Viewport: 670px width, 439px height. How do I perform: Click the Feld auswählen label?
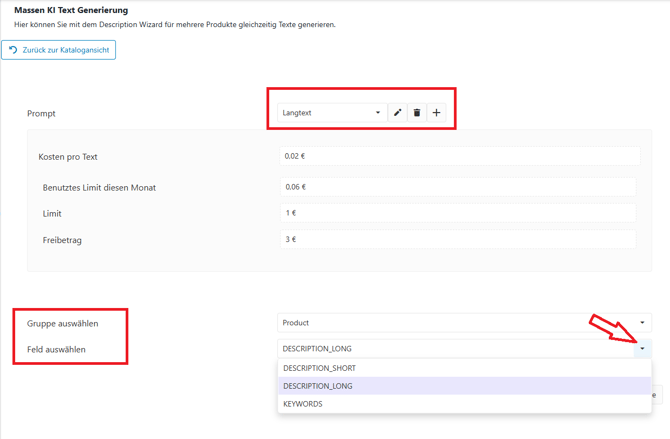point(56,350)
